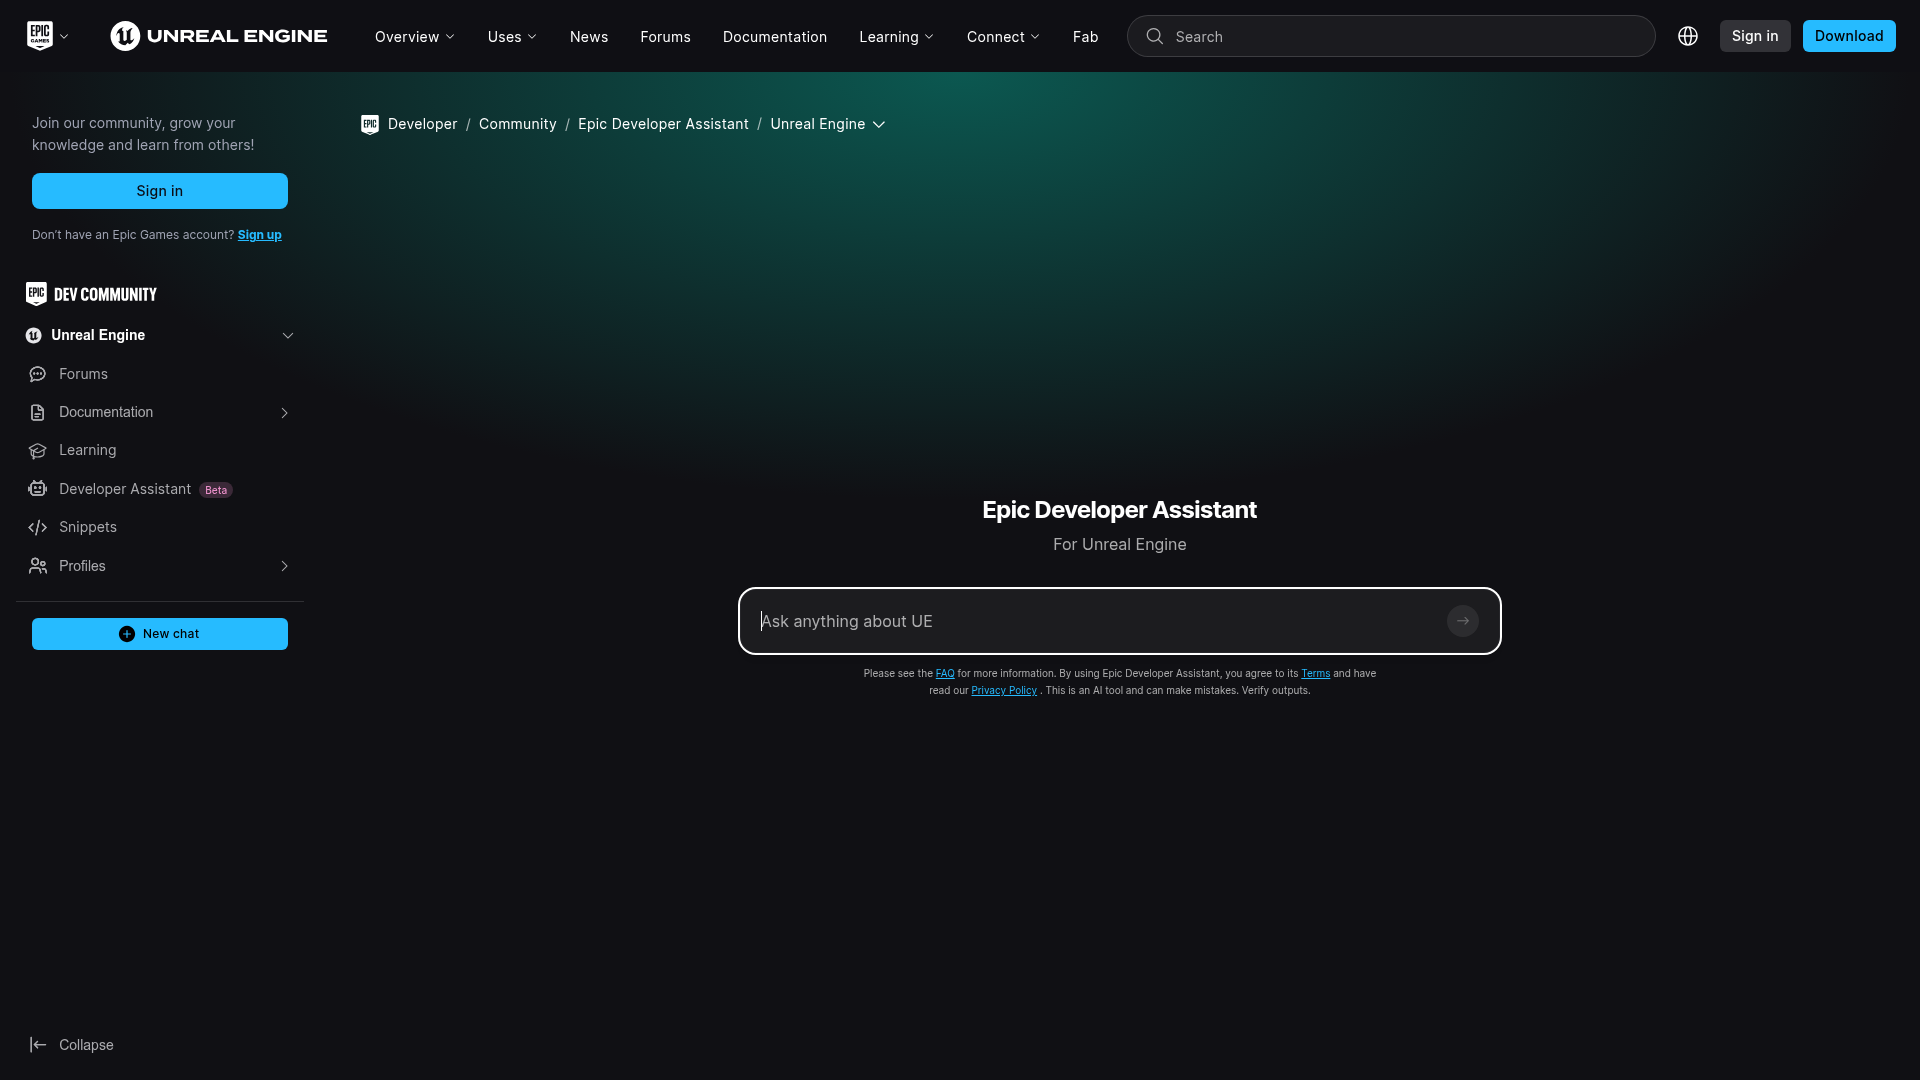1920x1080 pixels.
Task: Click Community in breadcrumb
Action: 517,124
